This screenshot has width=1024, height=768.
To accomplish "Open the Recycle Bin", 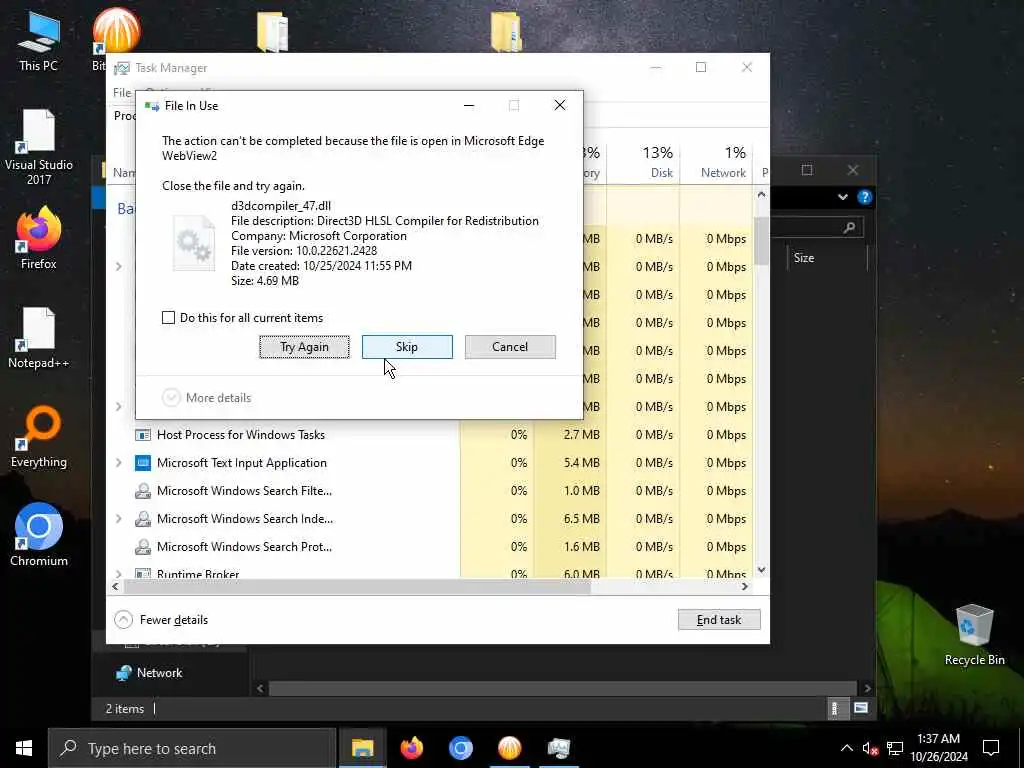I will coord(974,635).
